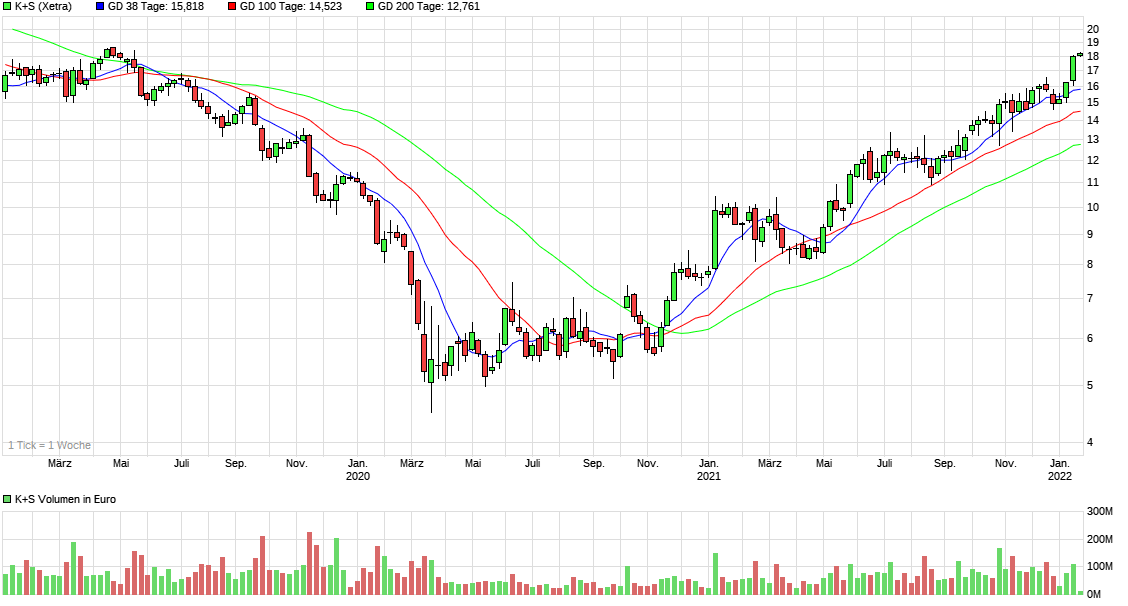The image size is (1128, 606).
Task: Click the volume axis label 0M
Action: pyautogui.click(x=1093, y=594)
